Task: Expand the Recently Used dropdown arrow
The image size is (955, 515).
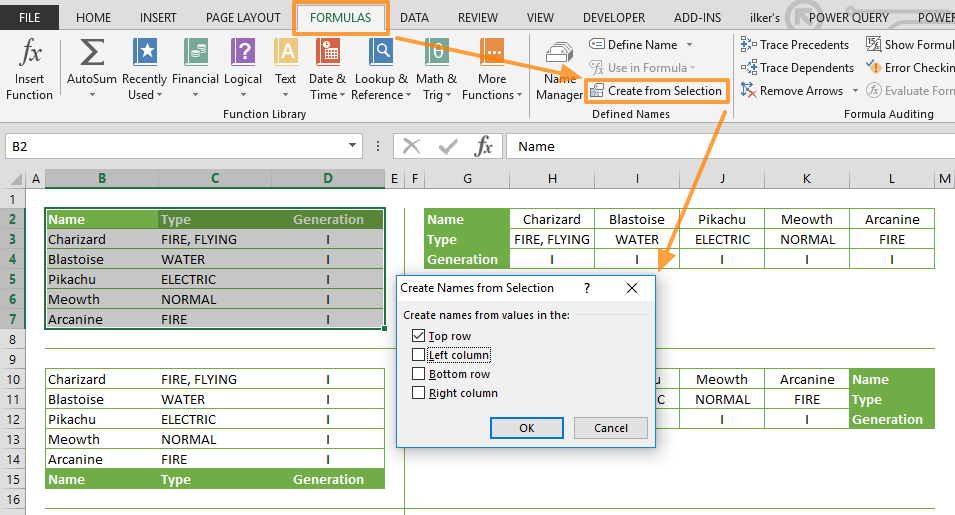Action: (x=160, y=95)
